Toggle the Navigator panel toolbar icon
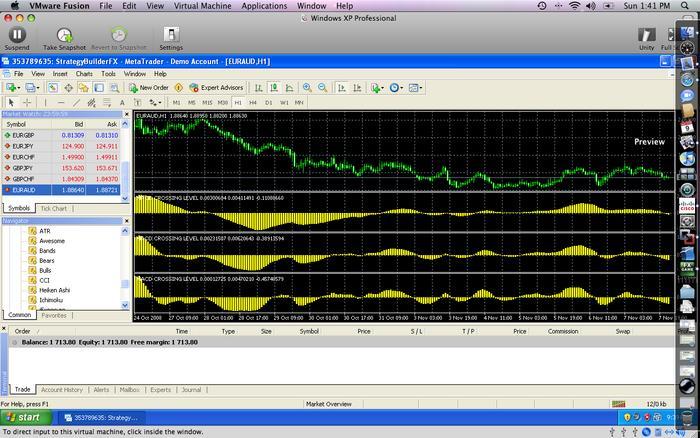 [x=83, y=88]
